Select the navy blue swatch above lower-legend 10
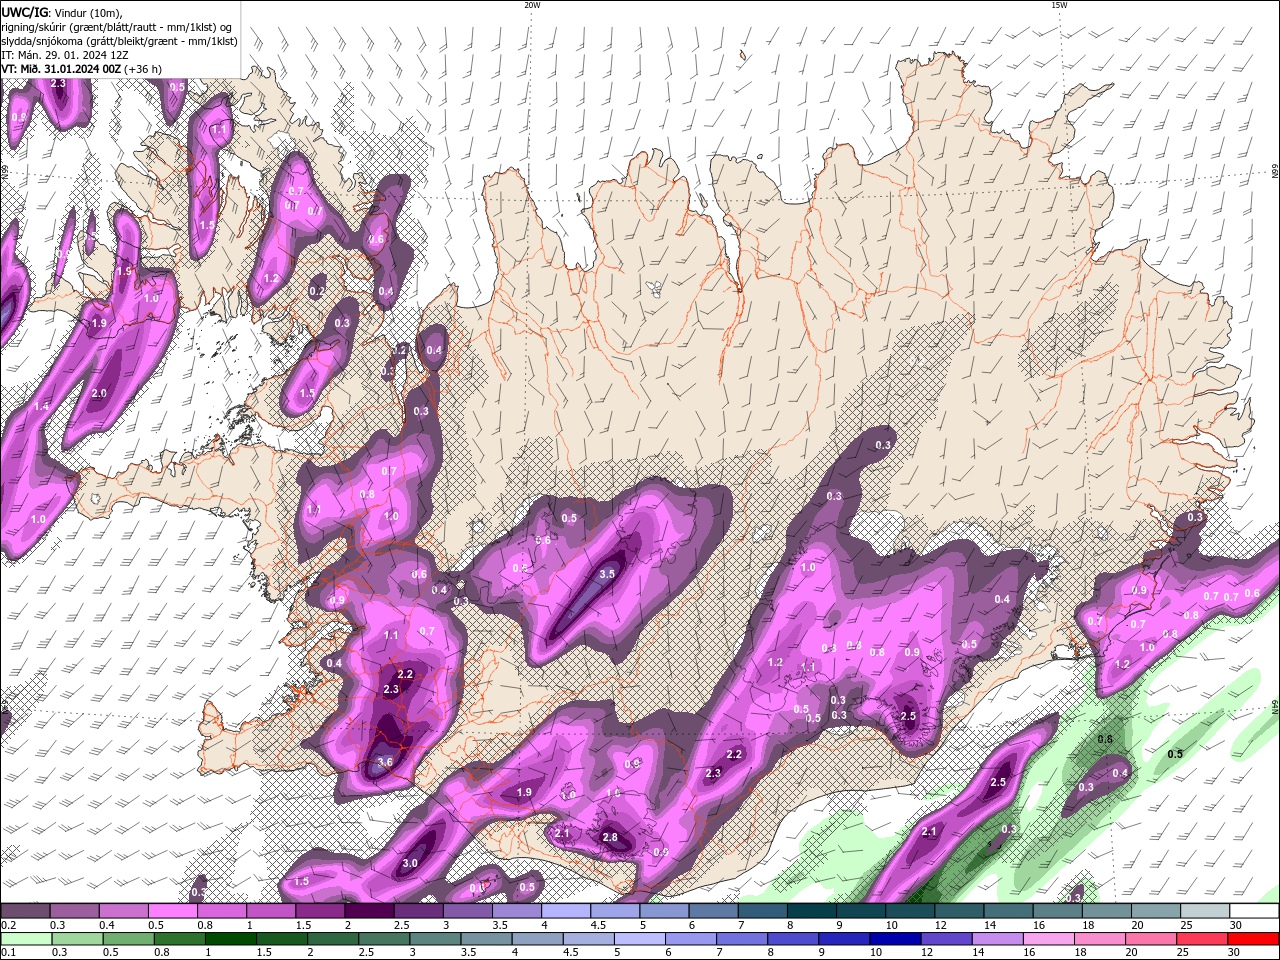1280x960 pixels. pos(893,939)
